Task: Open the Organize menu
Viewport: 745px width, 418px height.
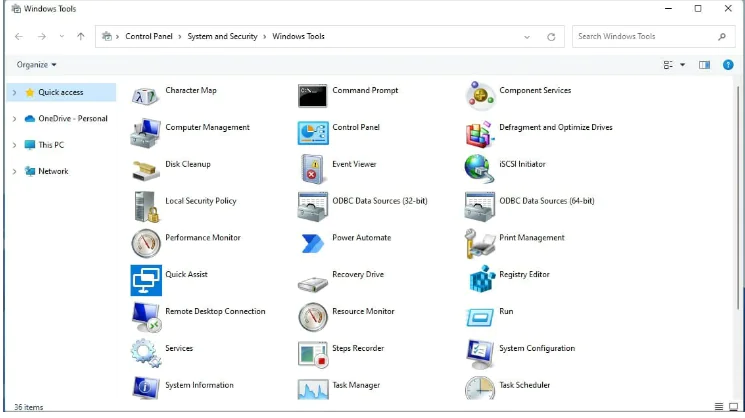Action: pos(37,65)
